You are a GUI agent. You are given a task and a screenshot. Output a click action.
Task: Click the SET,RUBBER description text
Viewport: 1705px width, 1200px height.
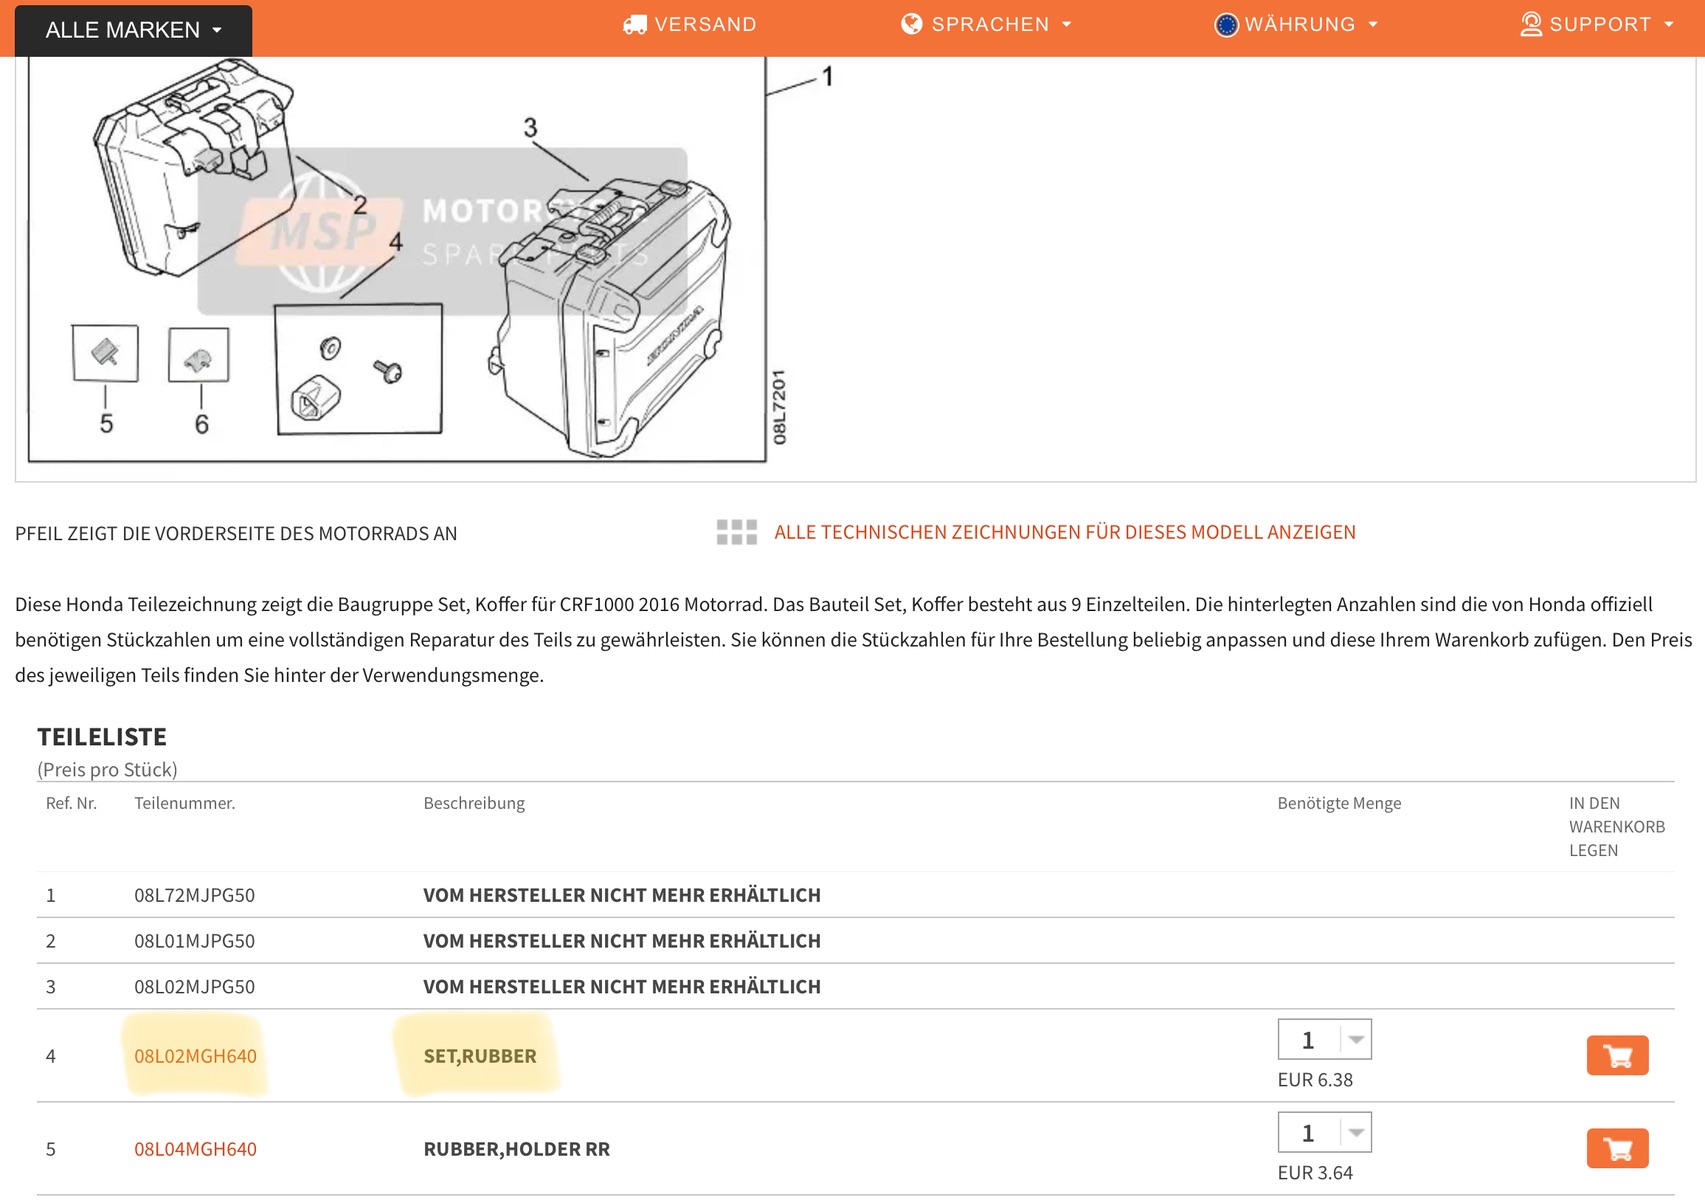480,1056
